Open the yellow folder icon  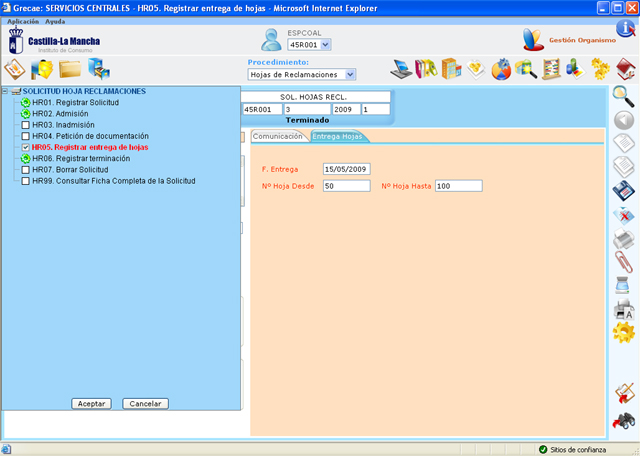tap(70, 69)
